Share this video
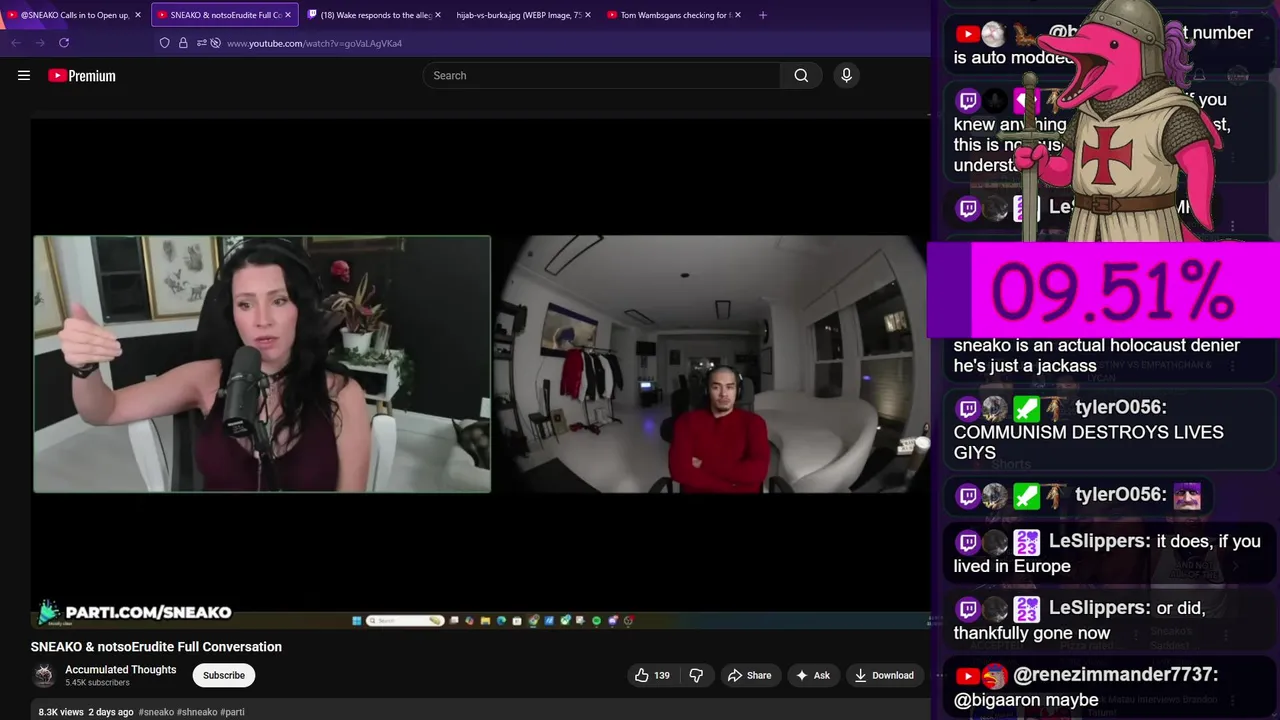Screen dimensions: 1280x720 [x=749, y=675]
